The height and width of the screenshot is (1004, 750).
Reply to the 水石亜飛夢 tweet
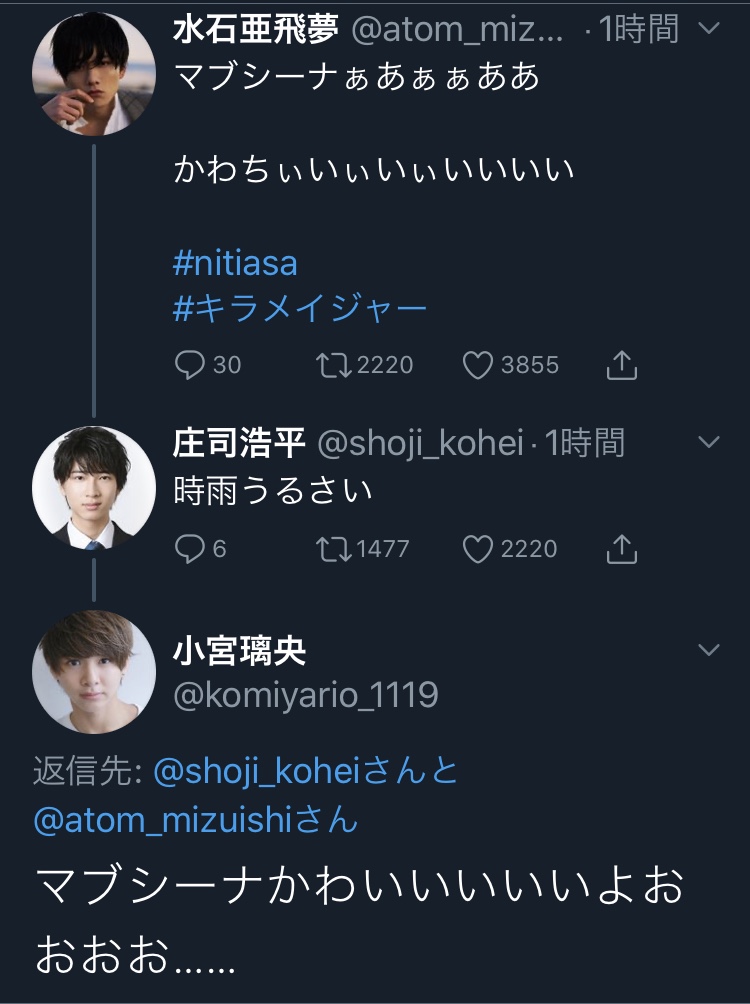(190, 365)
